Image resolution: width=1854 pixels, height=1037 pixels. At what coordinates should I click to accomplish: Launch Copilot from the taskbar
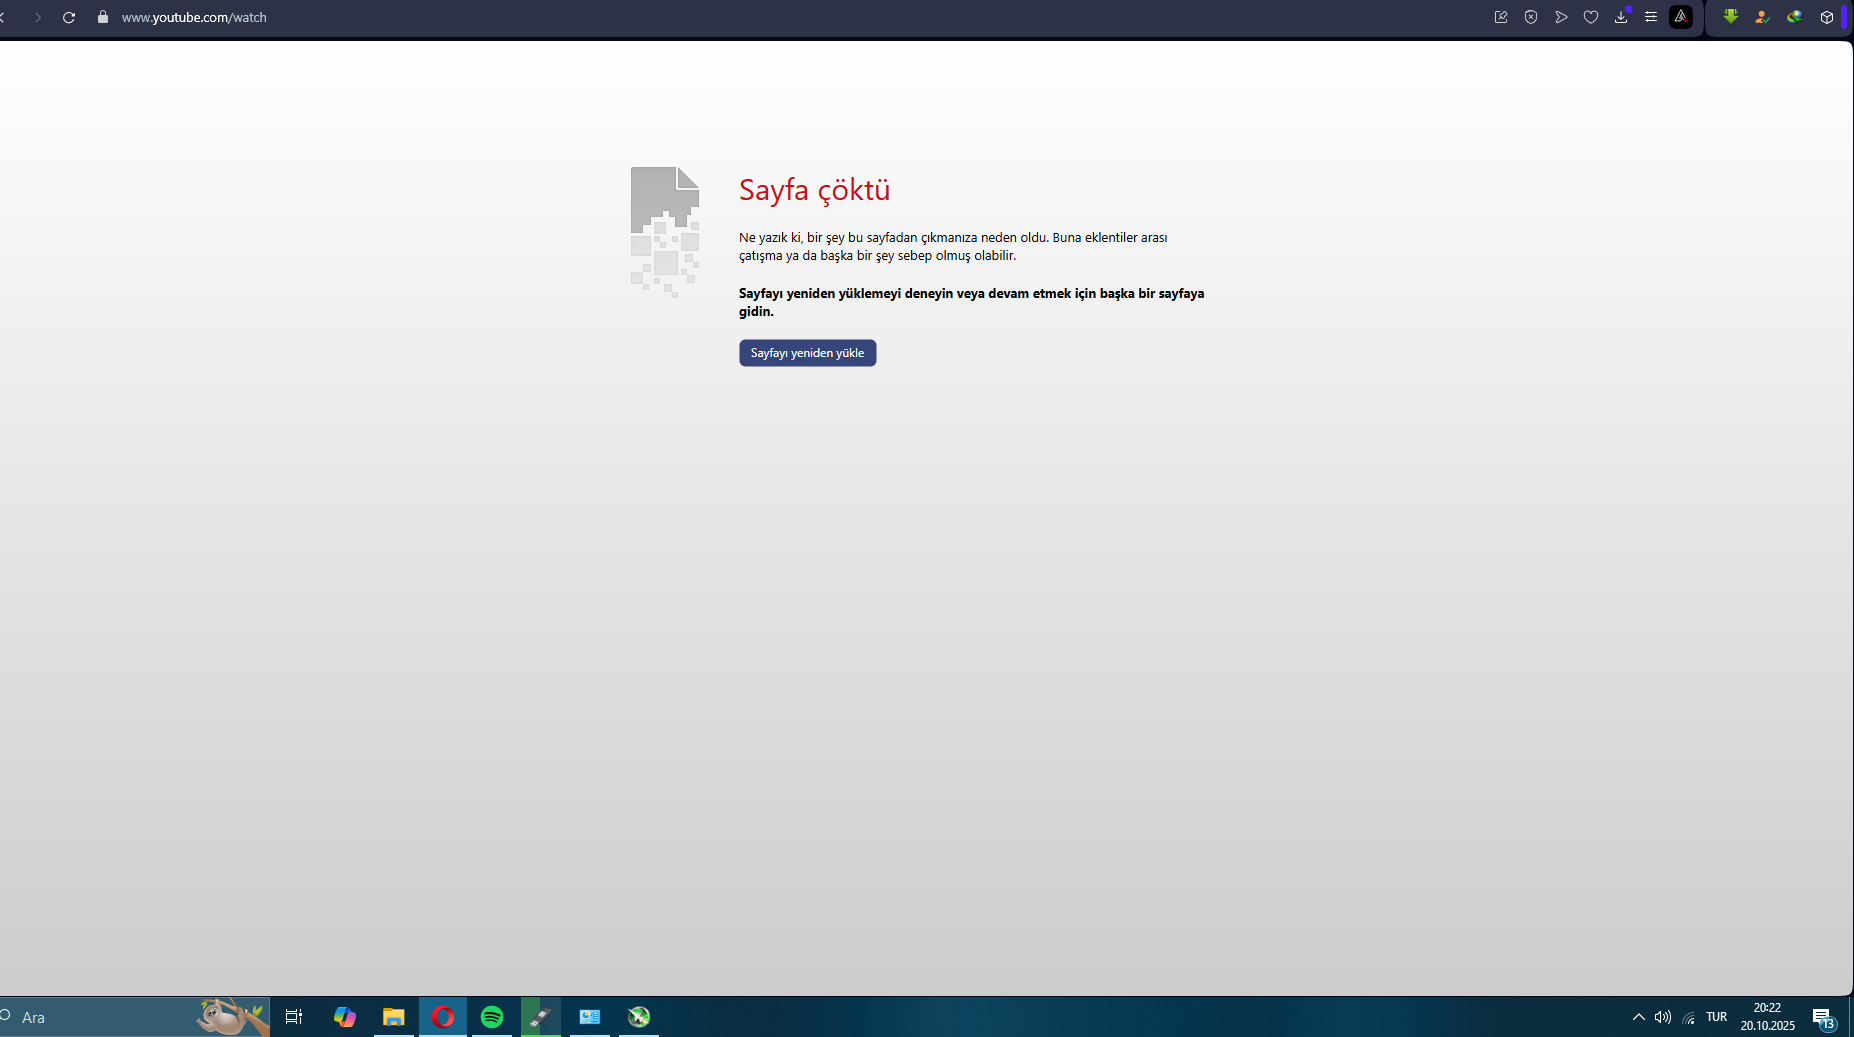click(x=345, y=1017)
